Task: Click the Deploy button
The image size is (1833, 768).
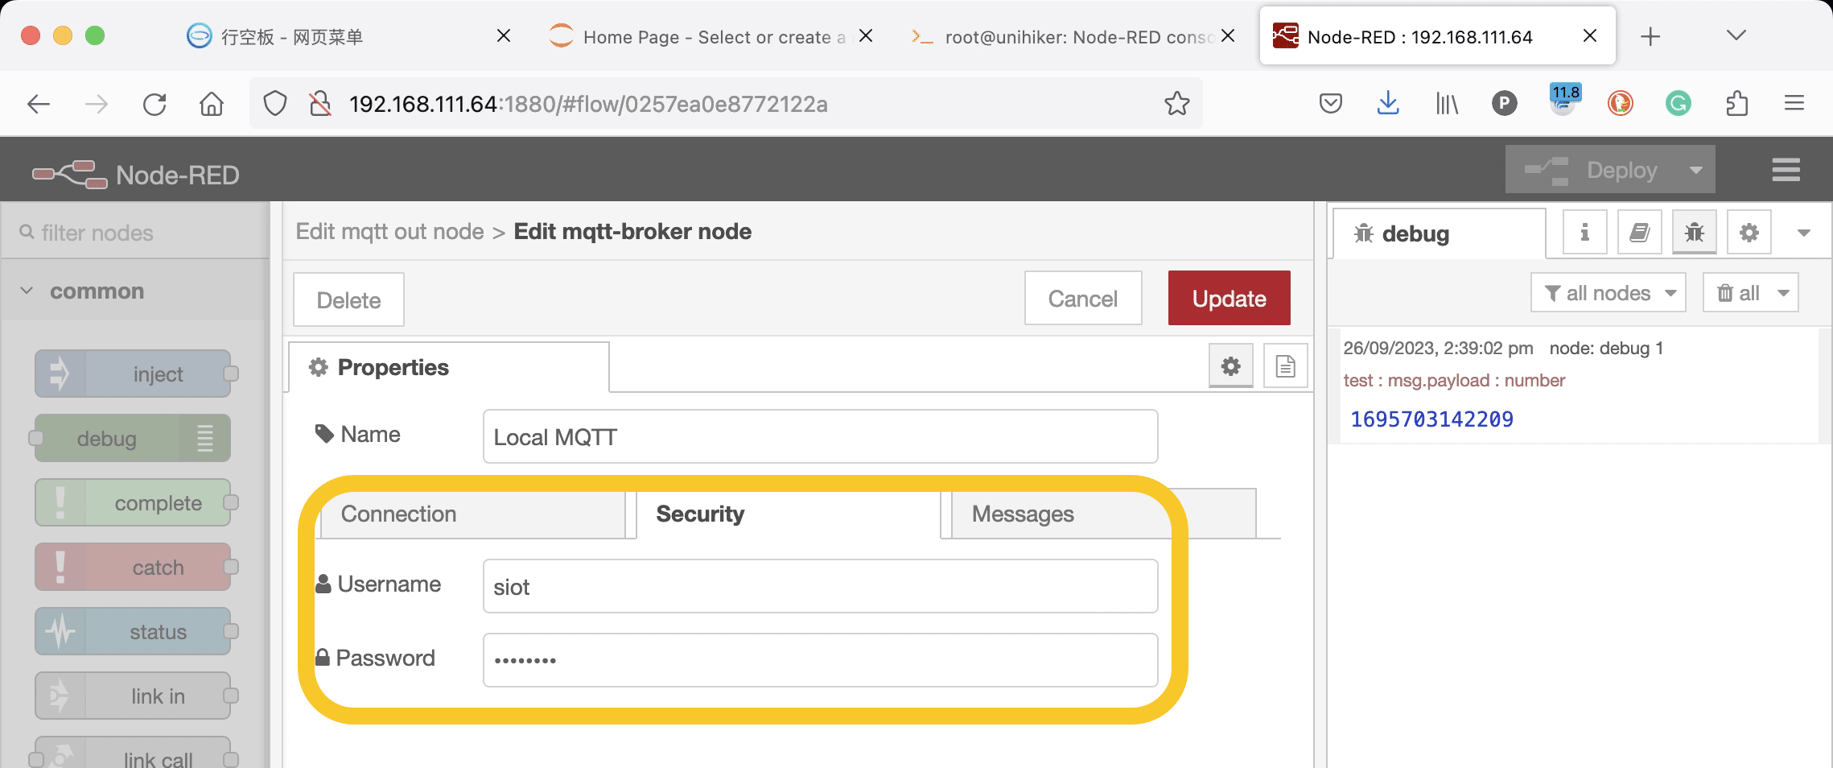Action: [1591, 170]
